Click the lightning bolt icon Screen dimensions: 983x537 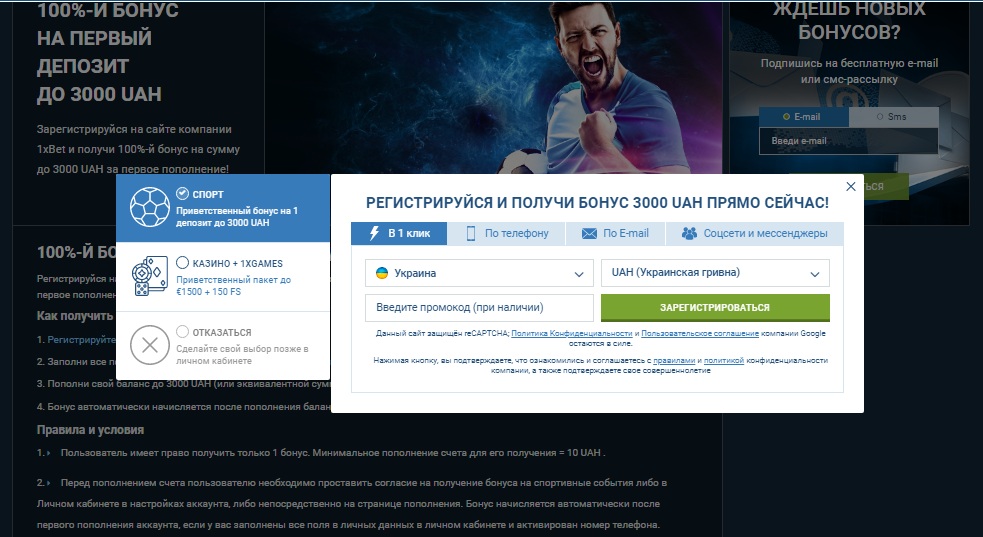point(374,233)
